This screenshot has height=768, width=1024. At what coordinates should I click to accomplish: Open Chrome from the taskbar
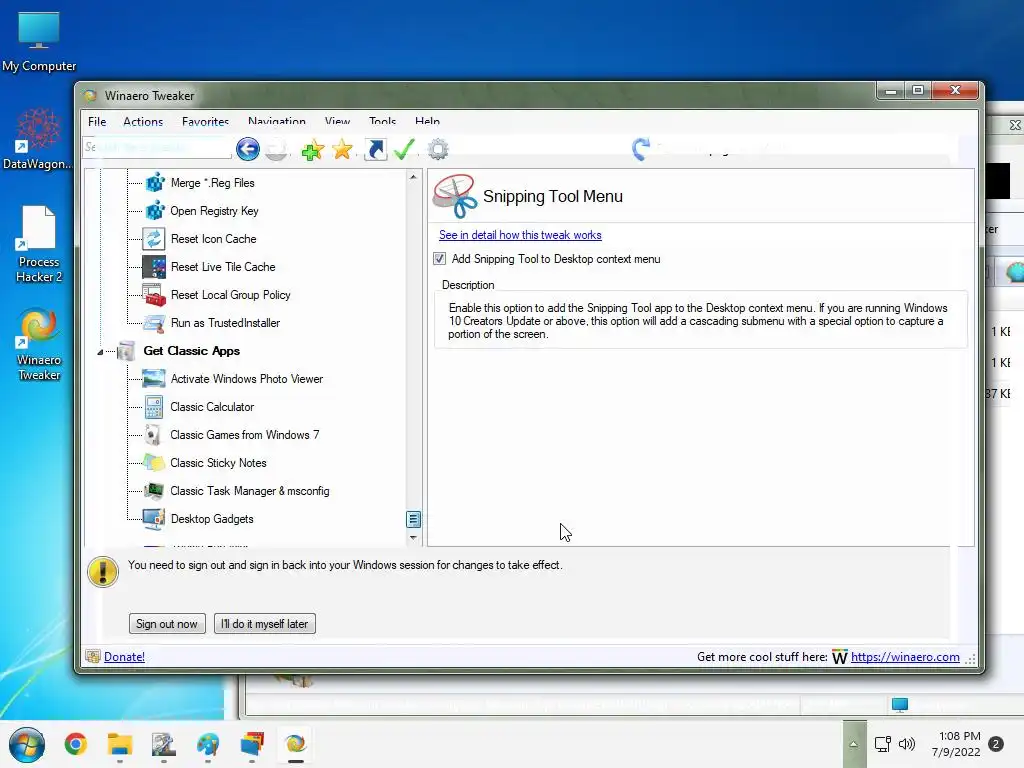(76, 744)
